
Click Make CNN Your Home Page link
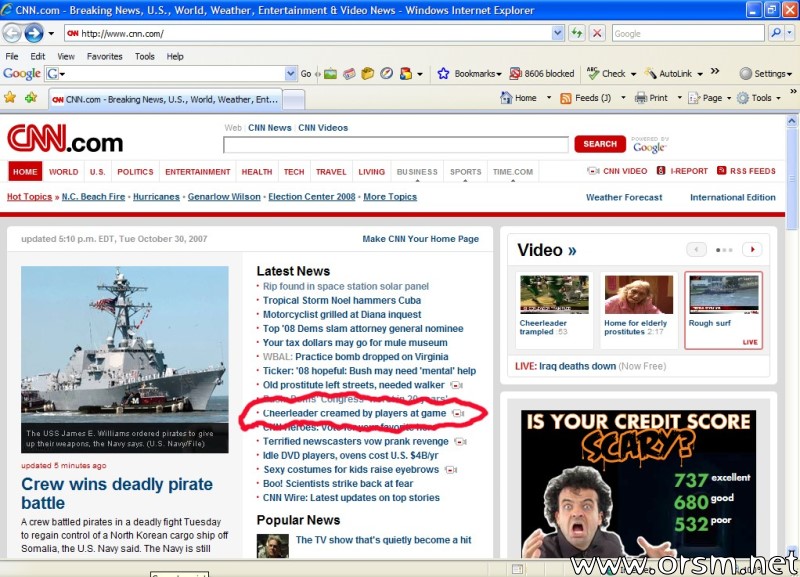[420, 239]
